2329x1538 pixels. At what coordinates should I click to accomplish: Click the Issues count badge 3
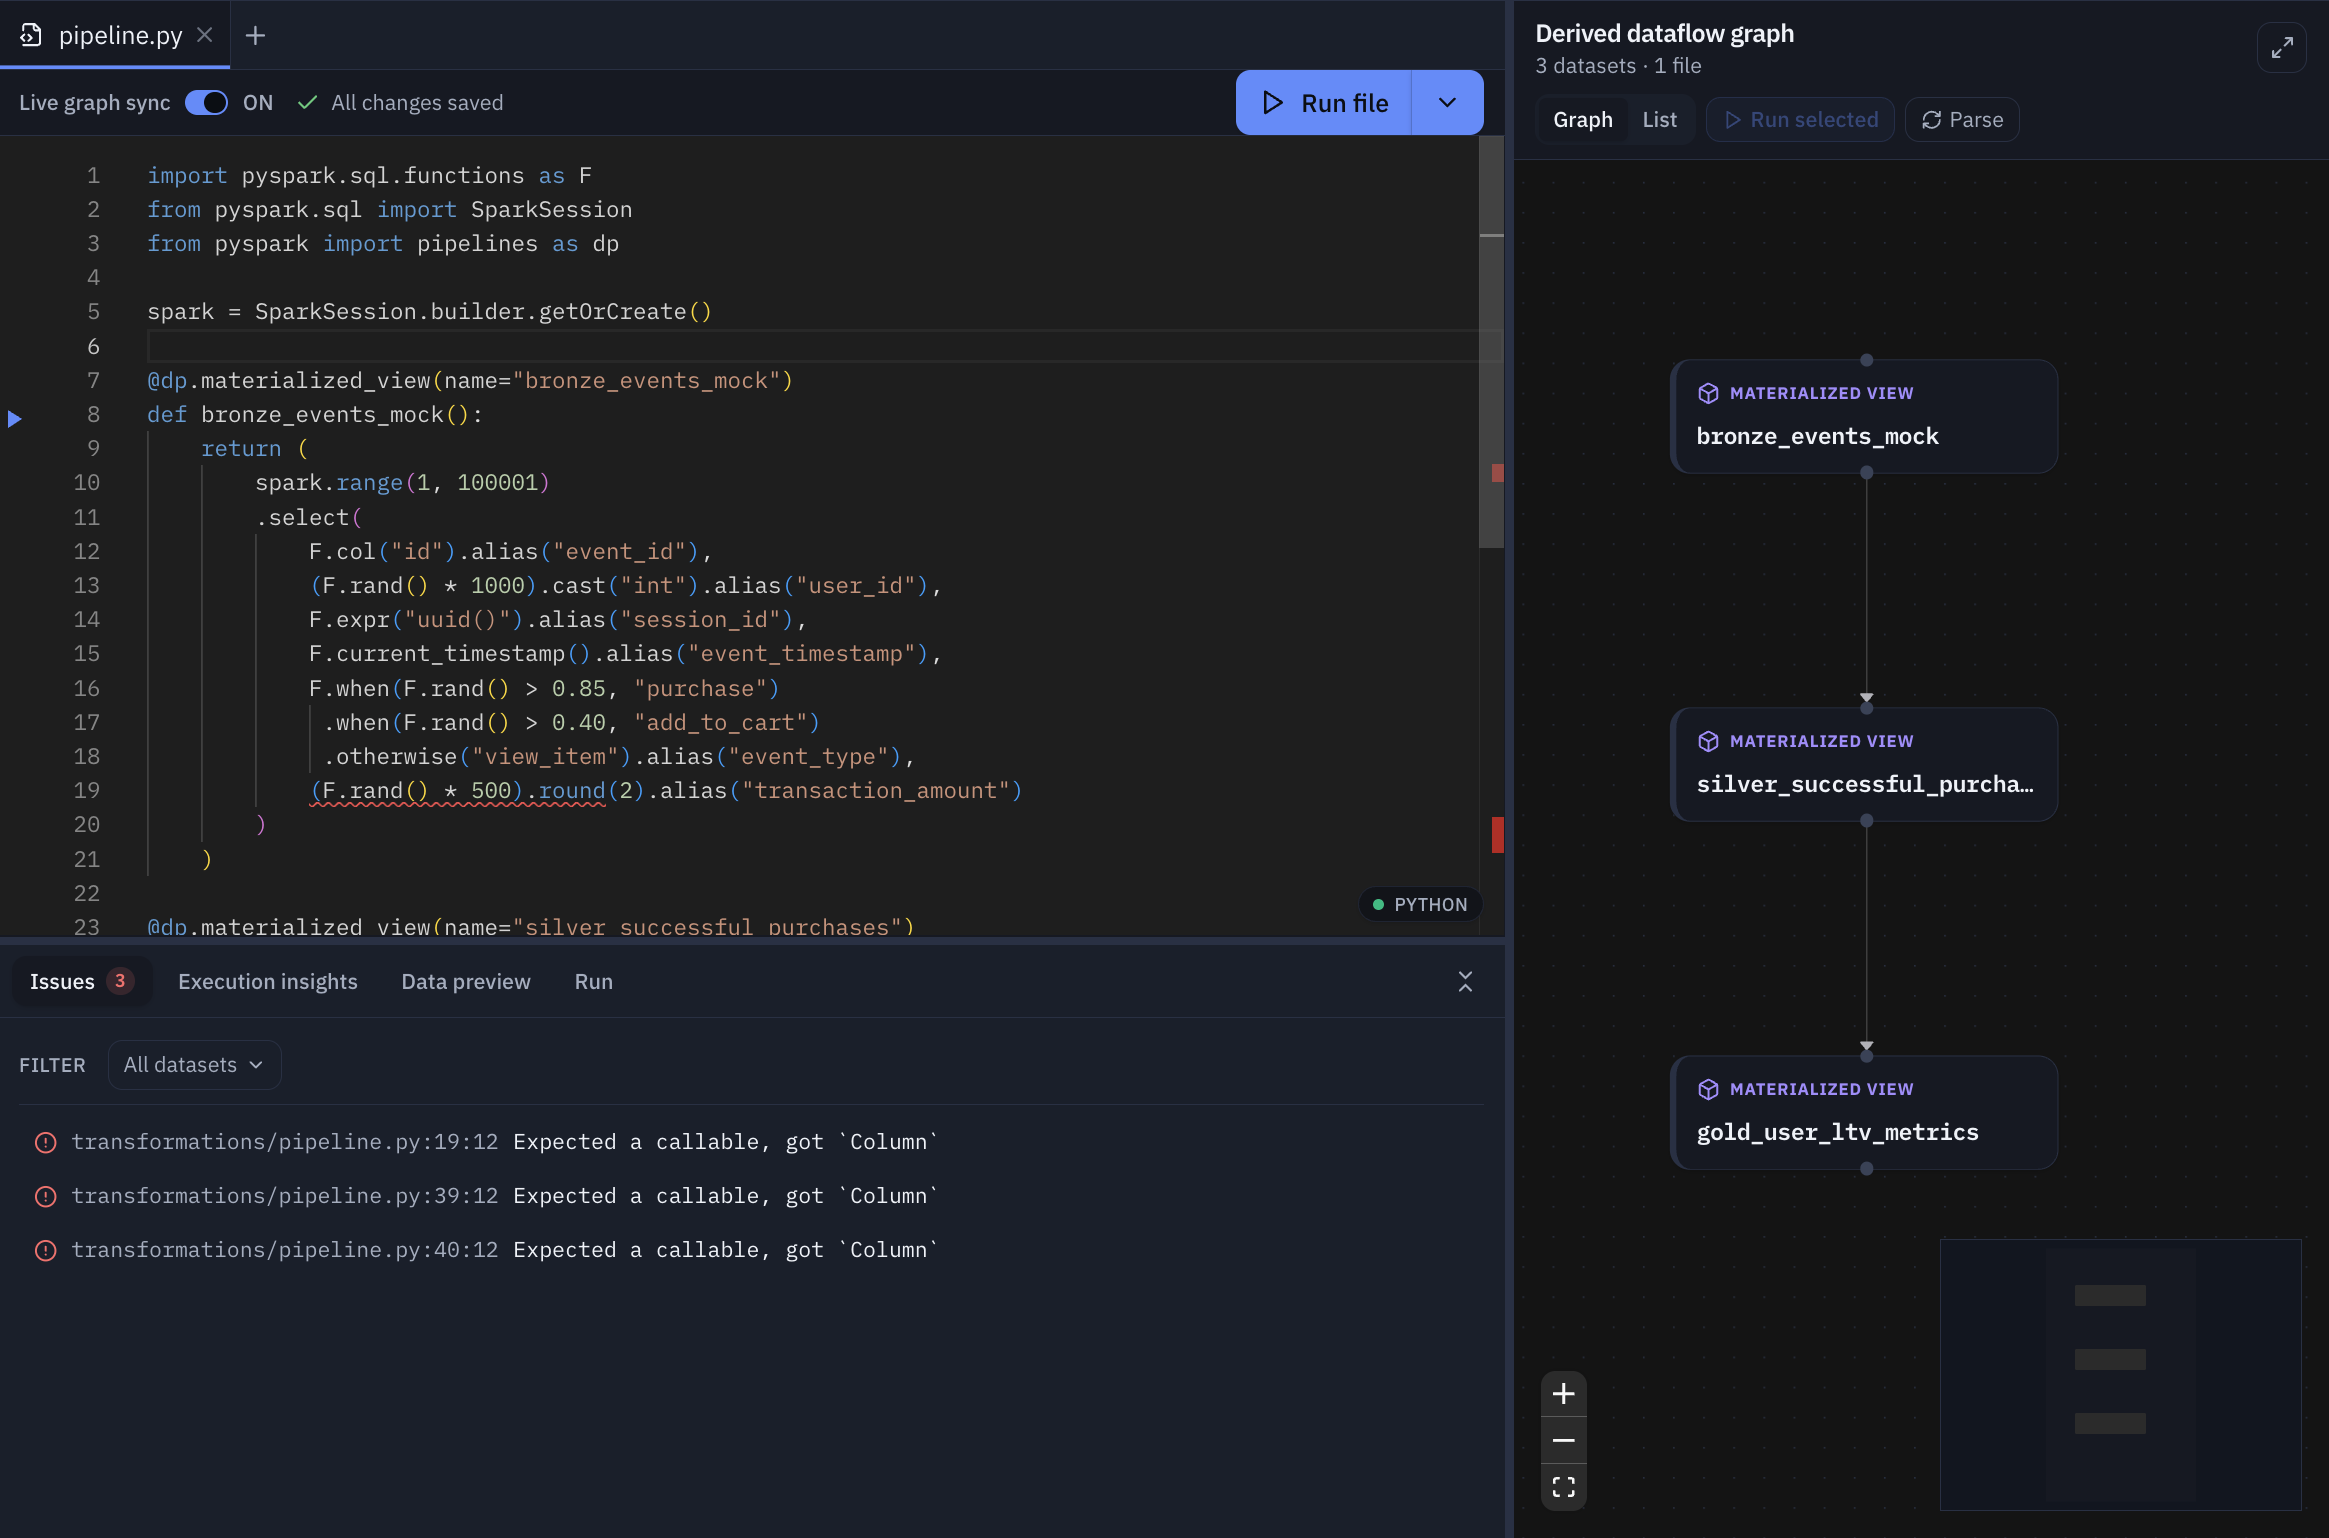click(120, 982)
